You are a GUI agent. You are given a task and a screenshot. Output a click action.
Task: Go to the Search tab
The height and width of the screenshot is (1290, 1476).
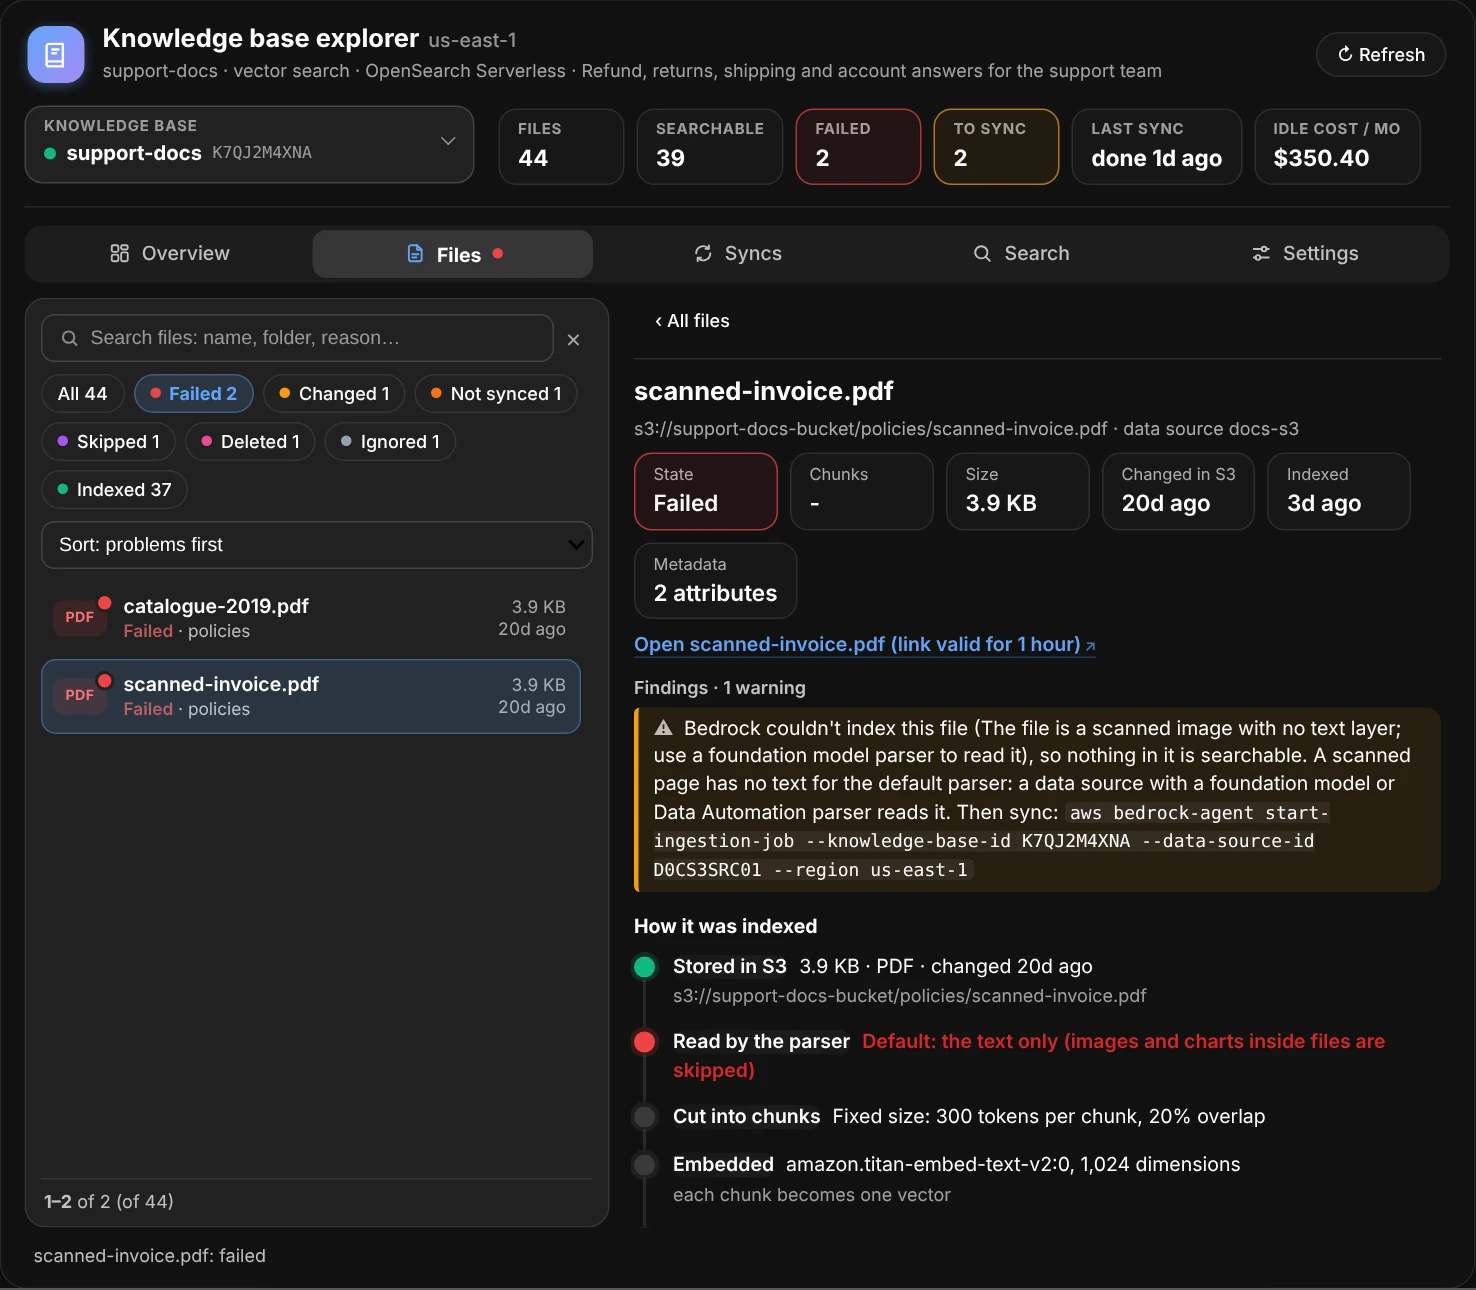point(1022,254)
